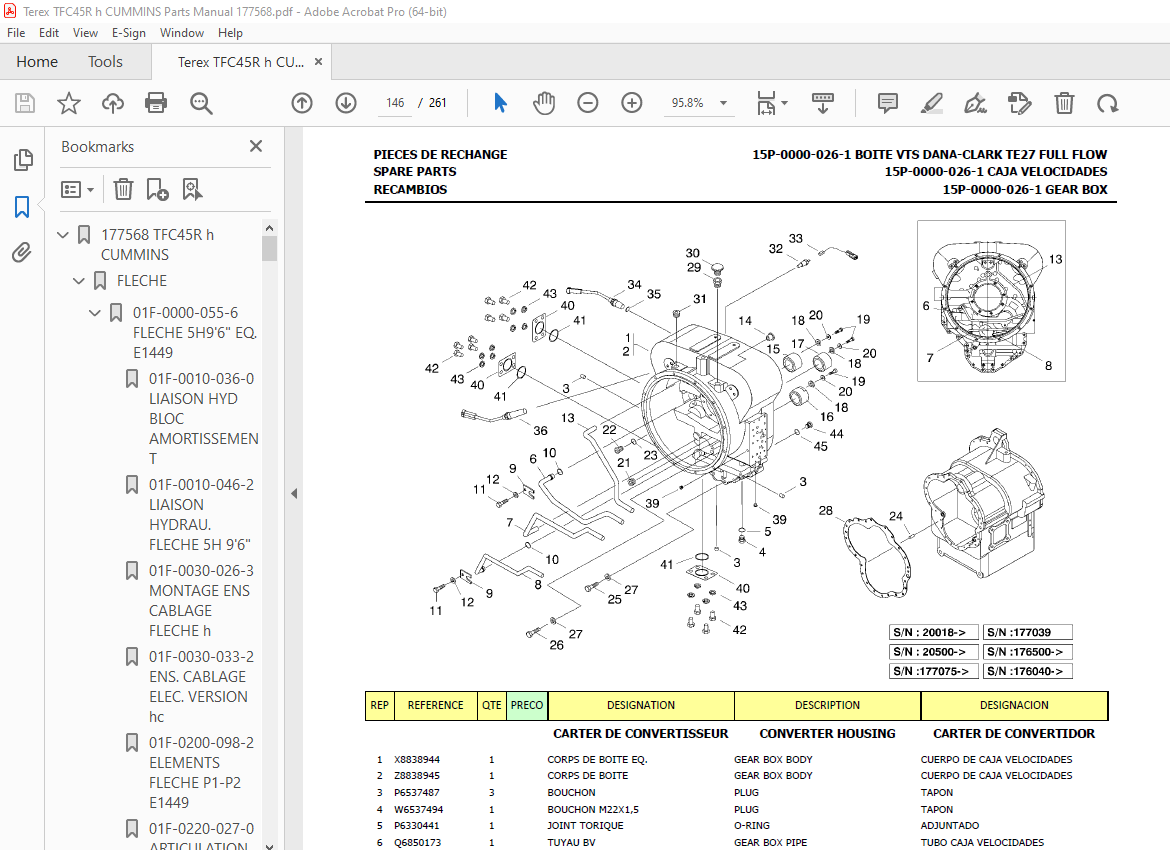The height and width of the screenshot is (850, 1170).
Task: Open bookmark 01F-0010-046-2 LIAISON HYDRAU.
Action: coord(201,515)
